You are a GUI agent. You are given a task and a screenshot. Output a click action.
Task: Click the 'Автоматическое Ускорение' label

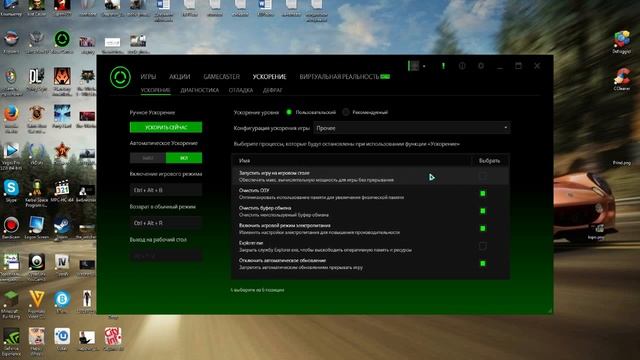tap(164, 143)
